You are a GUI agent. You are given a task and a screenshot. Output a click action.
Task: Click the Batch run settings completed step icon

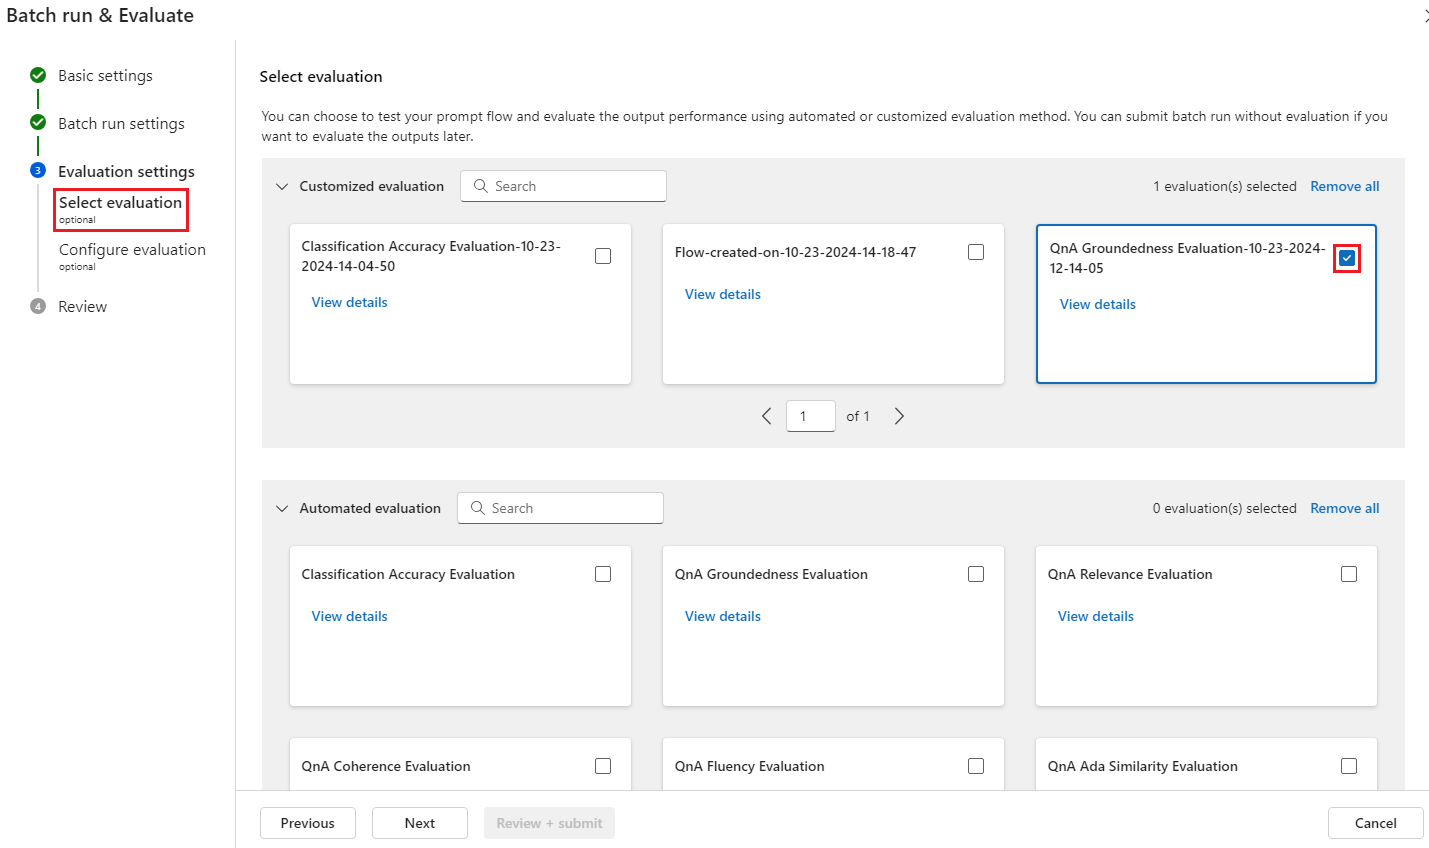pyautogui.click(x=38, y=122)
